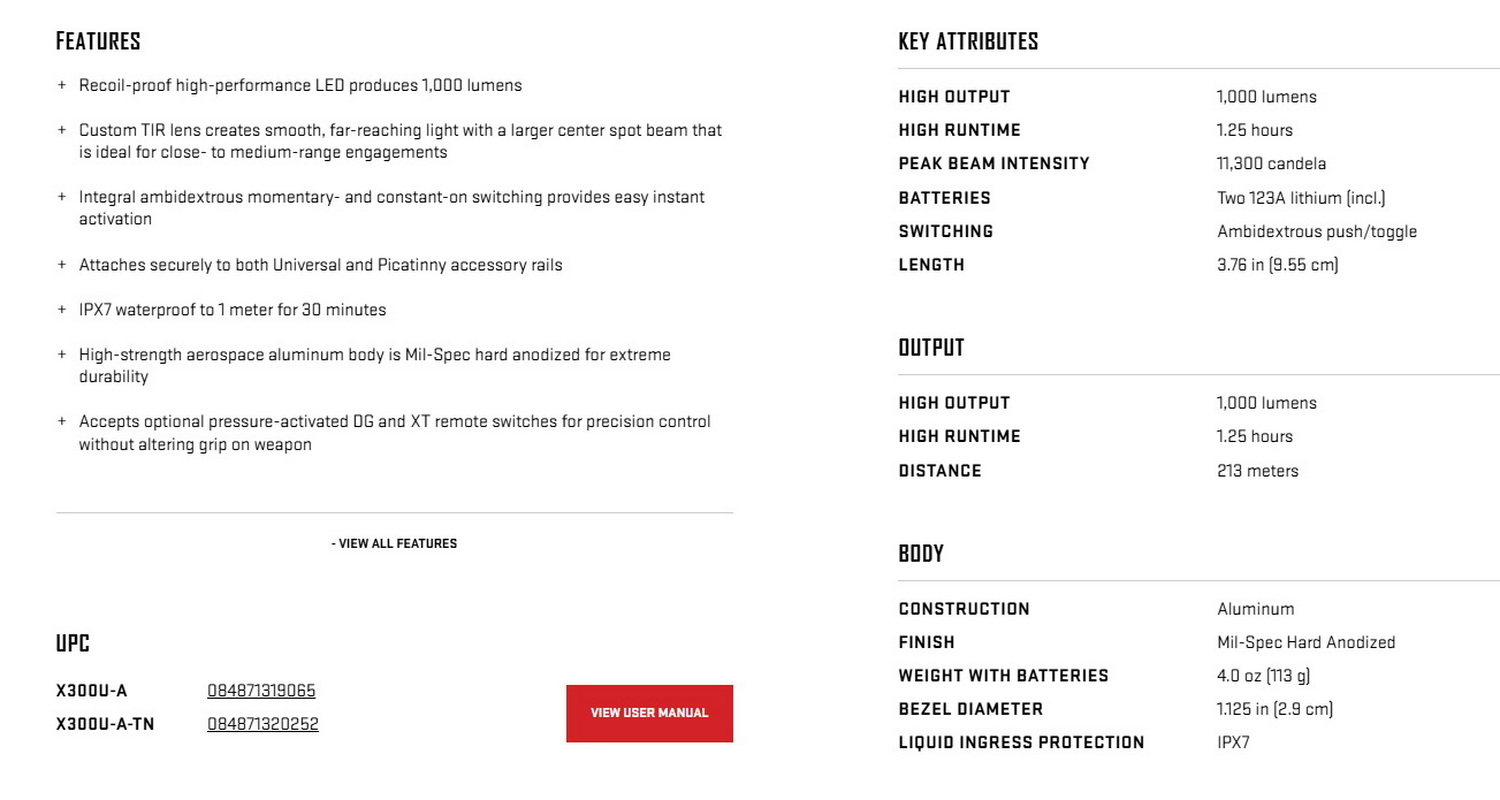
Task: Click the plus bullet beside DG and XT switches
Action: [62, 422]
